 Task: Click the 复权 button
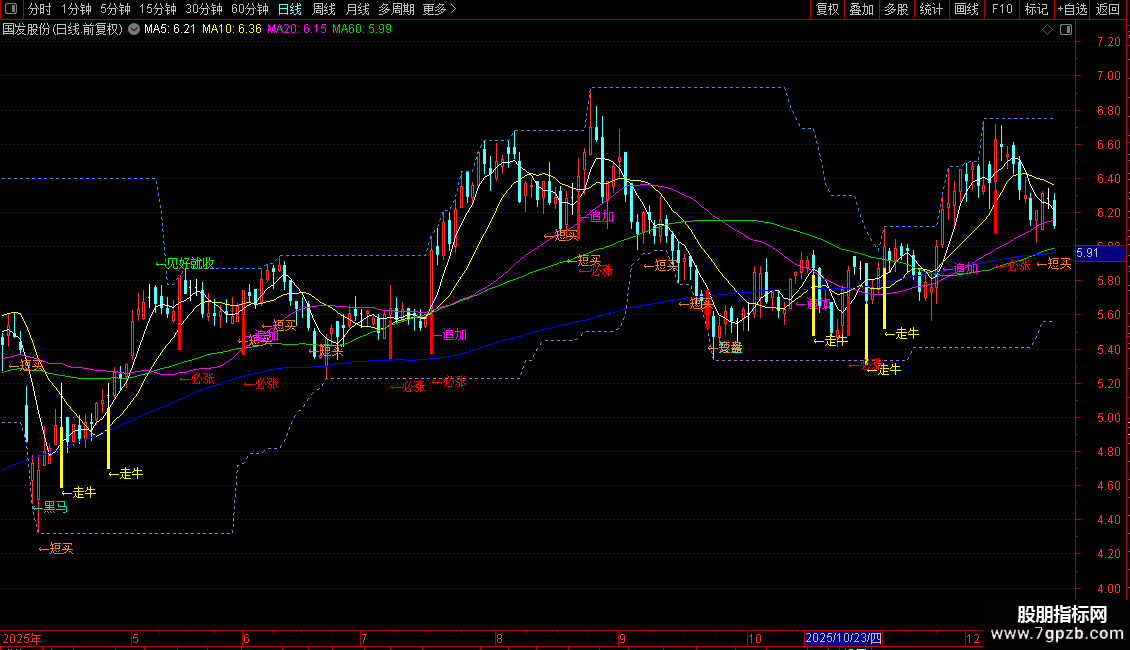click(x=827, y=9)
